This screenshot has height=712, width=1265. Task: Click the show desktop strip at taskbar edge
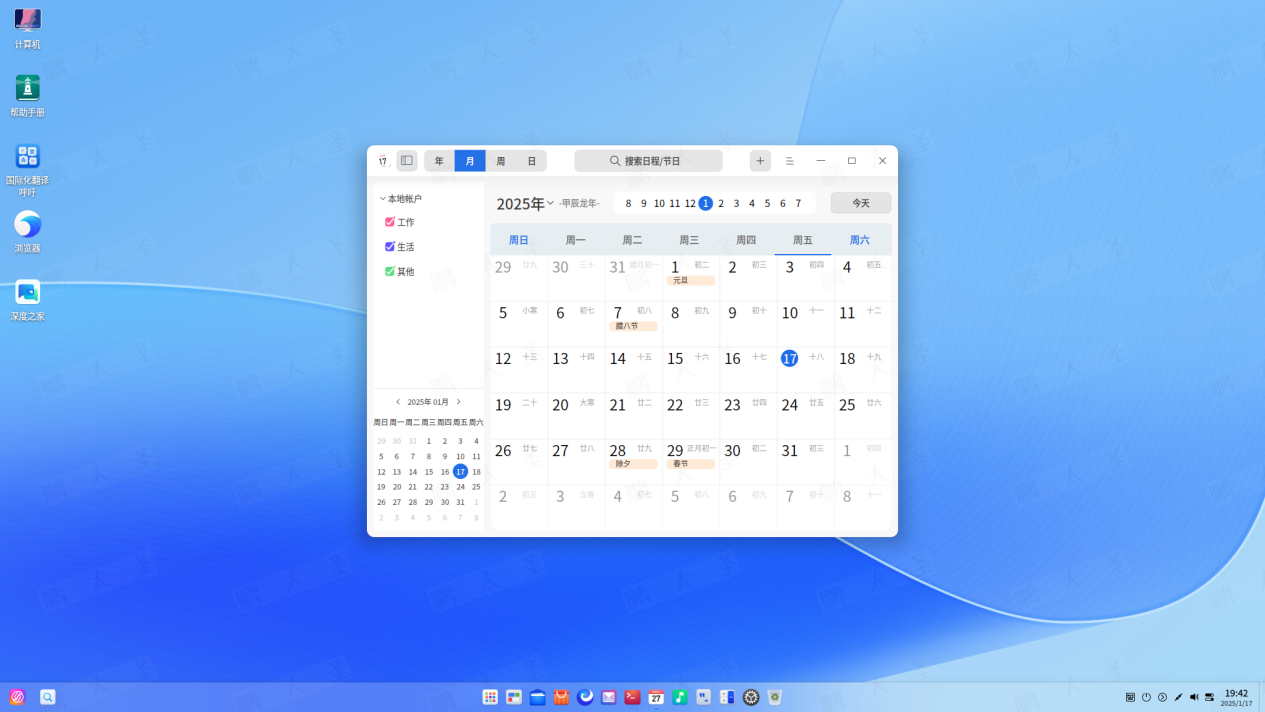coord(1261,697)
